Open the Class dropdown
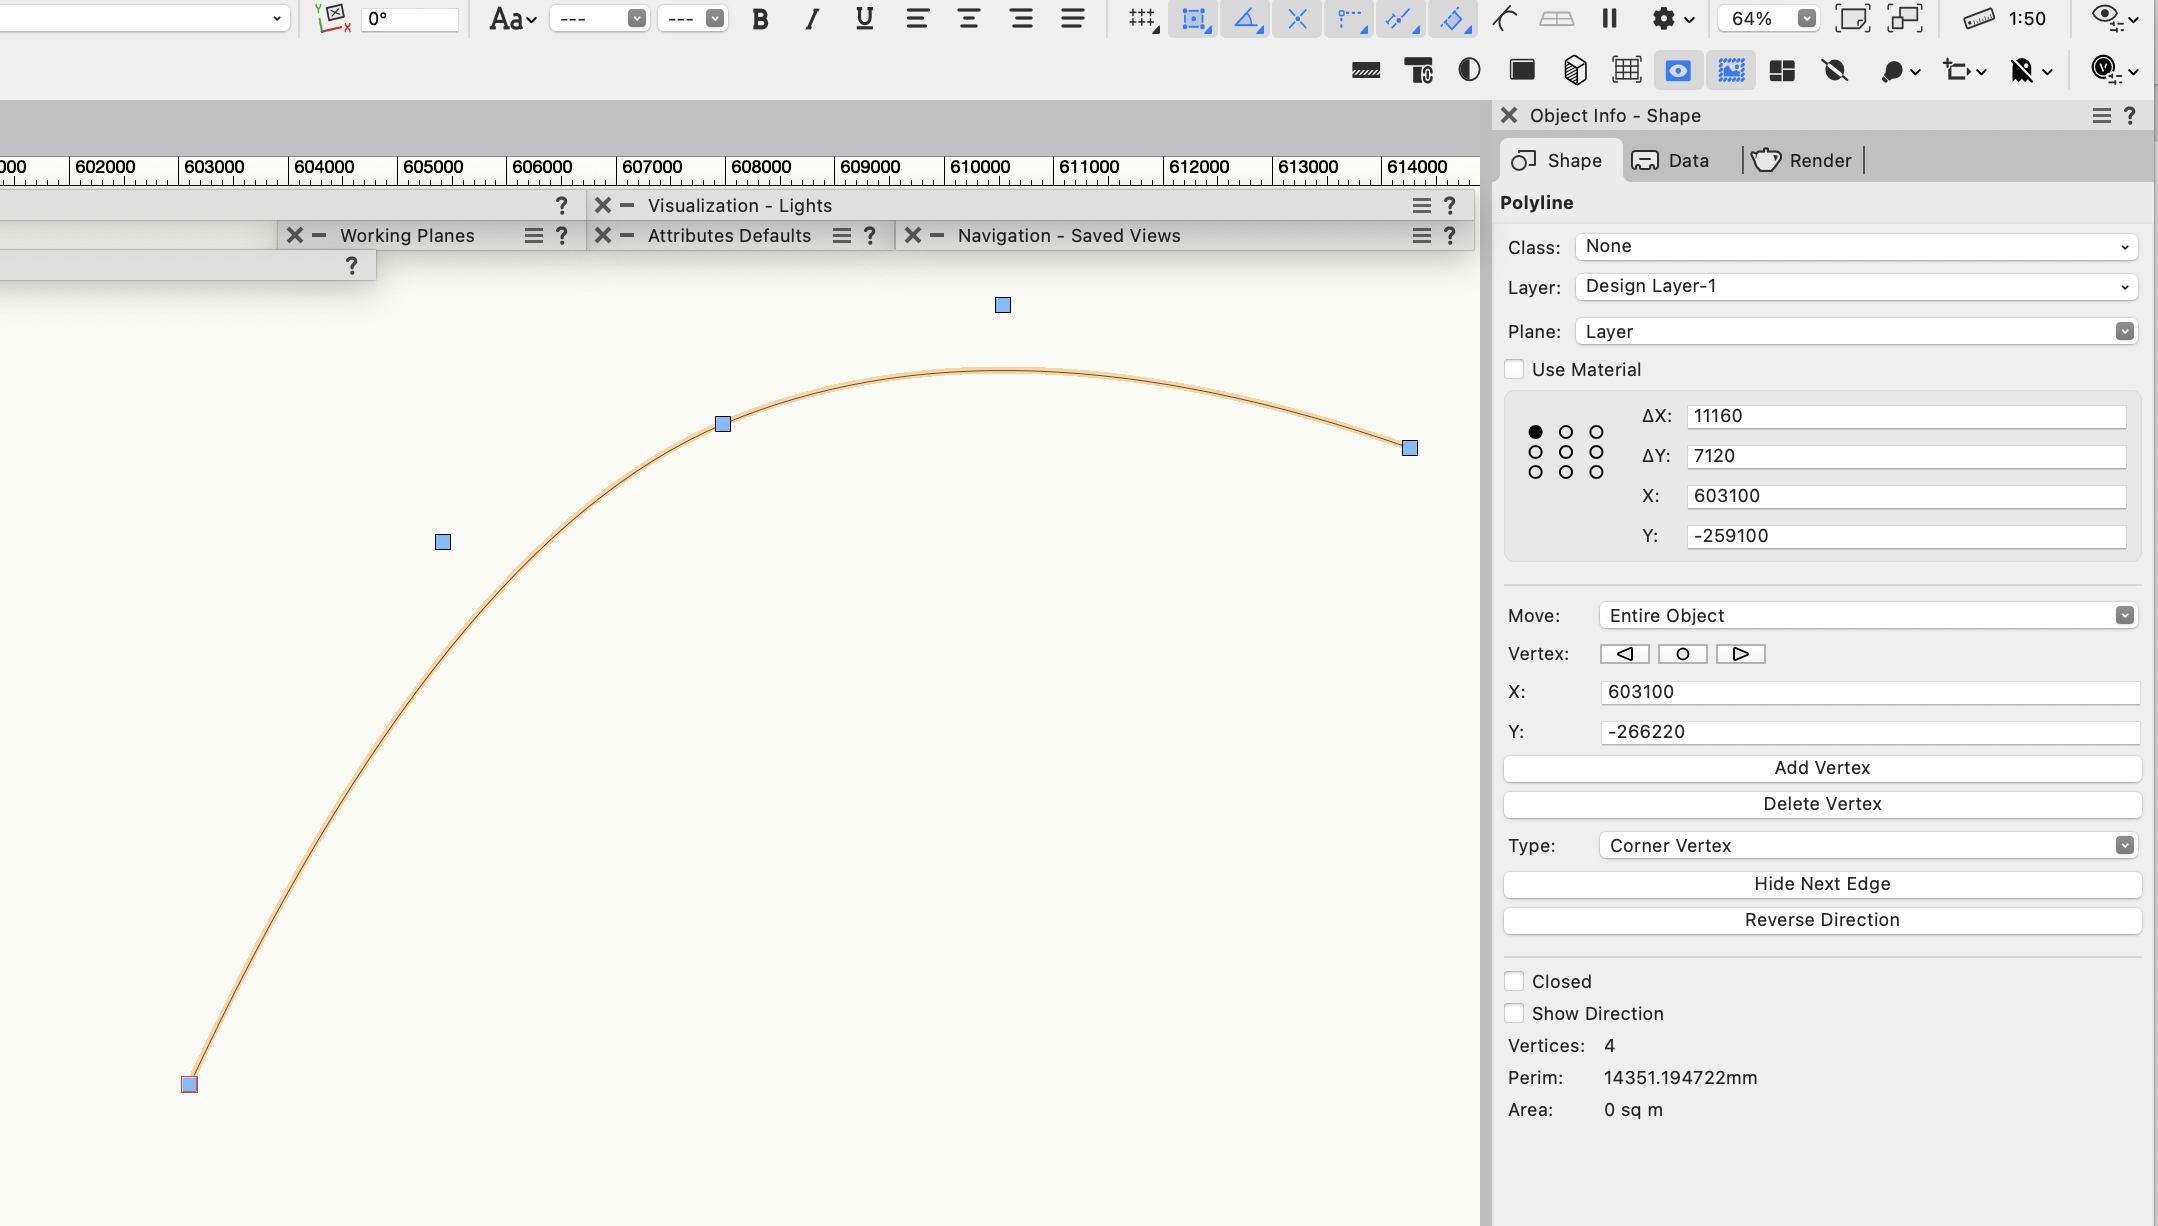Screen dimensions: 2158x1226 (1856, 246)
